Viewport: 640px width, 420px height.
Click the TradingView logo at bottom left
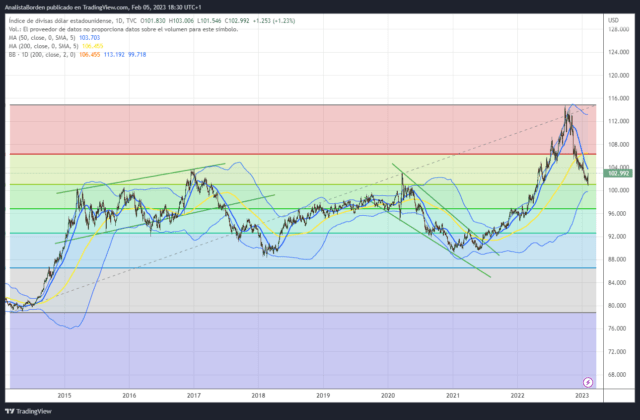point(28,411)
